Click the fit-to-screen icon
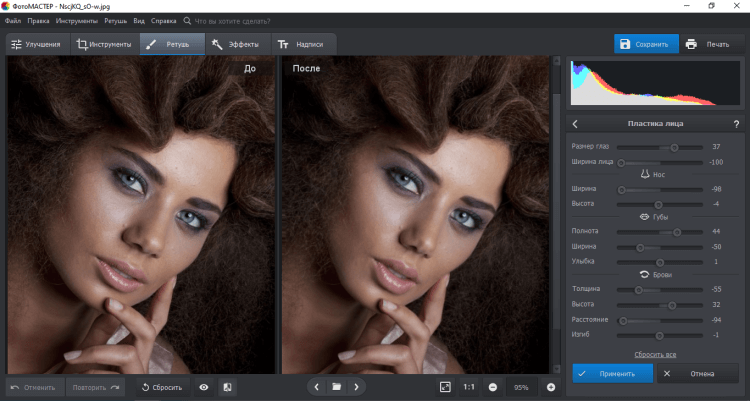 pyautogui.click(x=445, y=387)
